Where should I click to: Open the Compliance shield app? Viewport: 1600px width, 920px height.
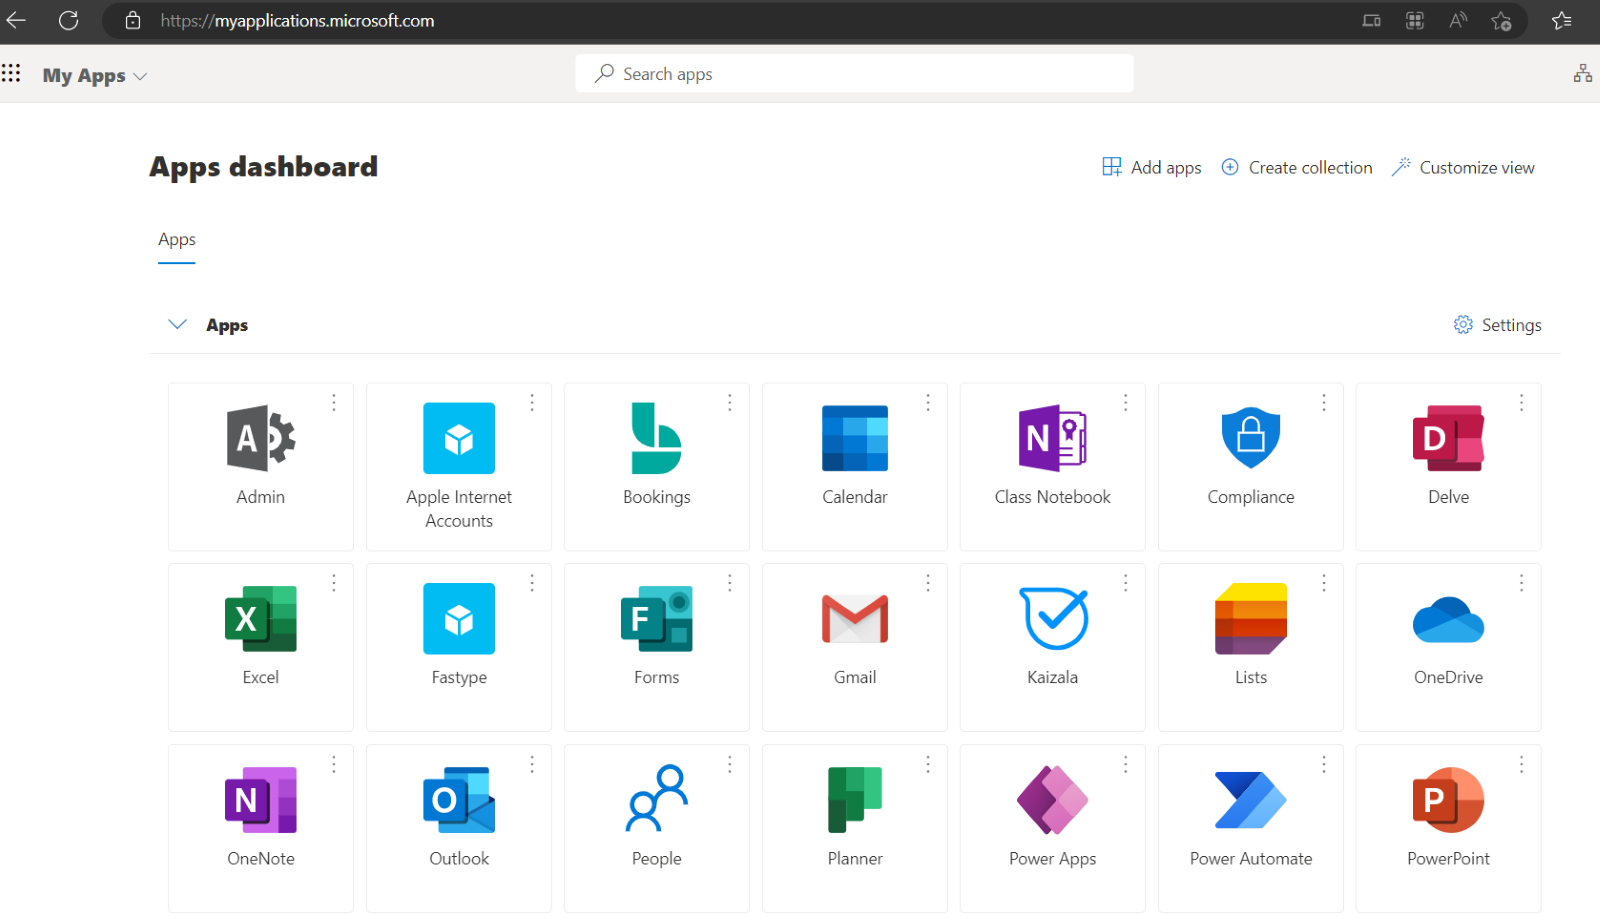pyautogui.click(x=1251, y=438)
